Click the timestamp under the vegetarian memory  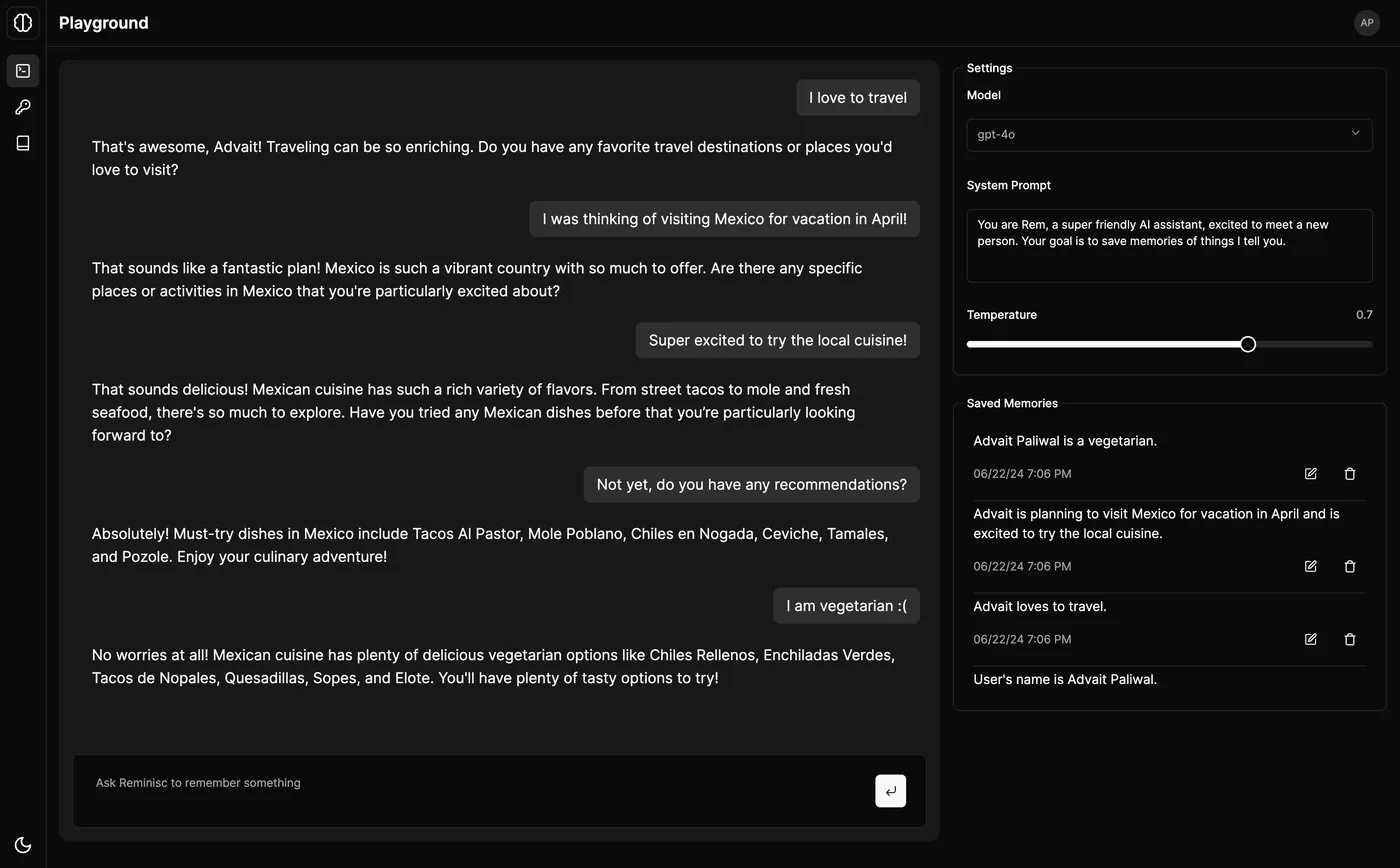1022,473
